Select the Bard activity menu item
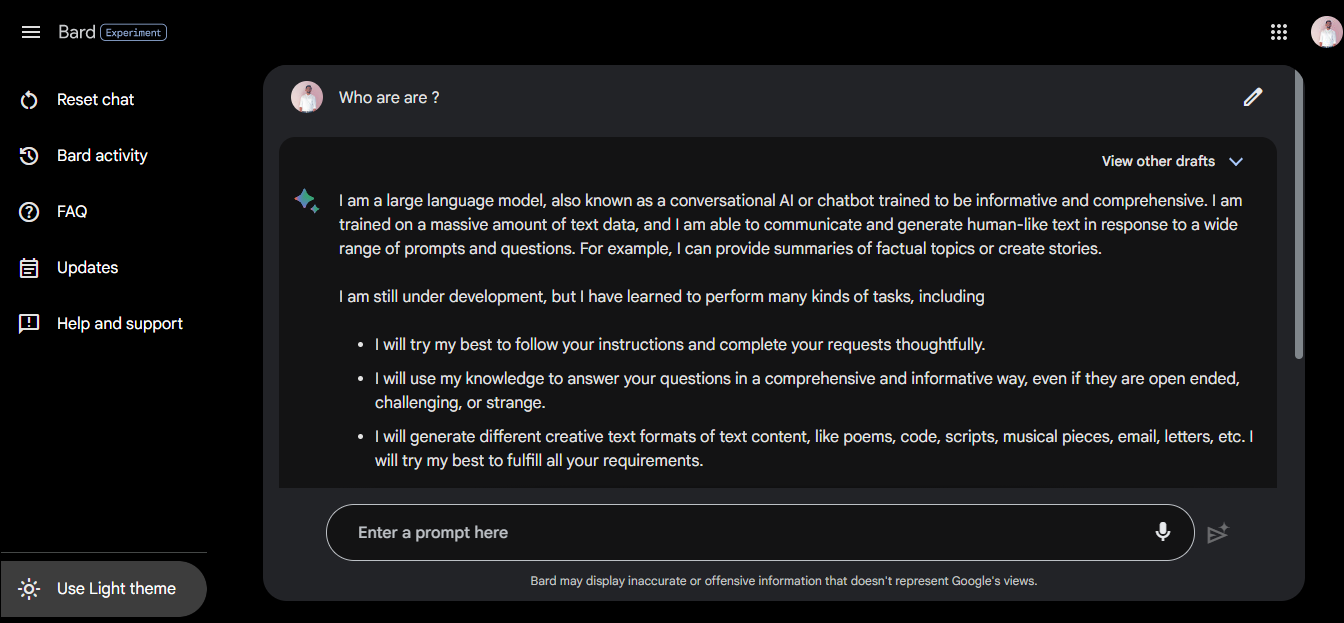The width and height of the screenshot is (1344, 623). coord(102,156)
